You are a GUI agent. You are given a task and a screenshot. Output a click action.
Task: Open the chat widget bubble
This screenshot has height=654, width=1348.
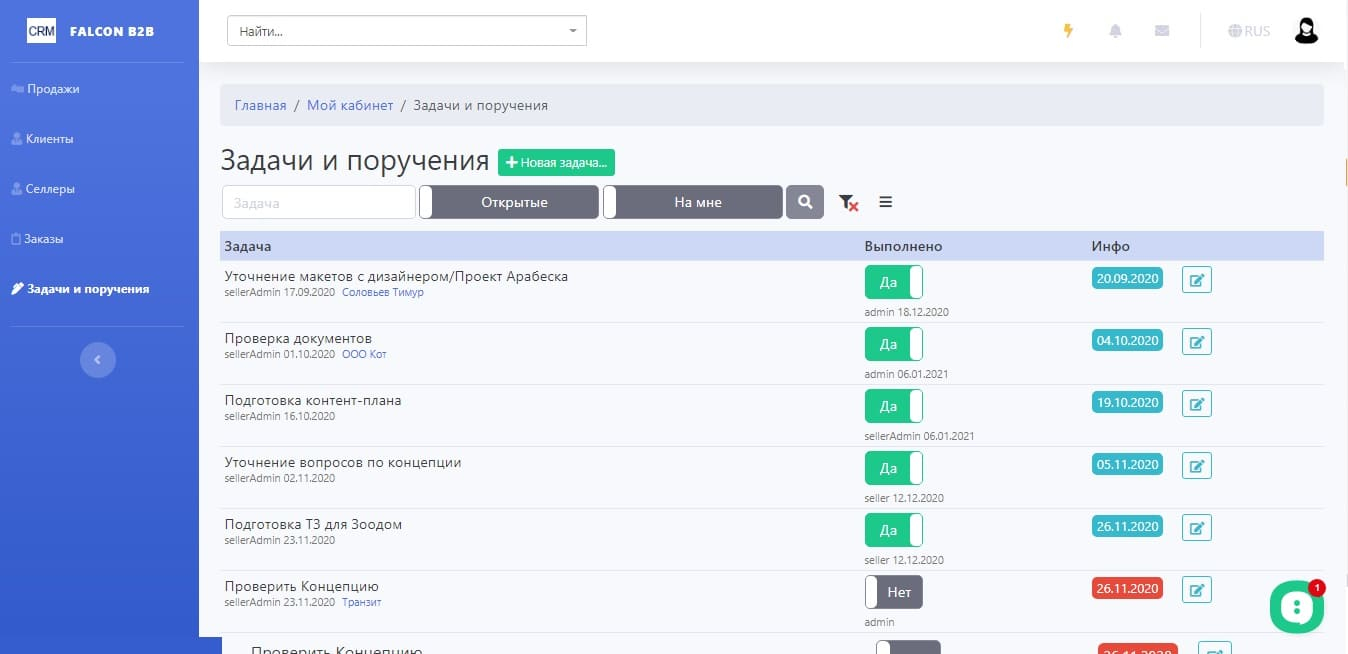[1296, 606]
